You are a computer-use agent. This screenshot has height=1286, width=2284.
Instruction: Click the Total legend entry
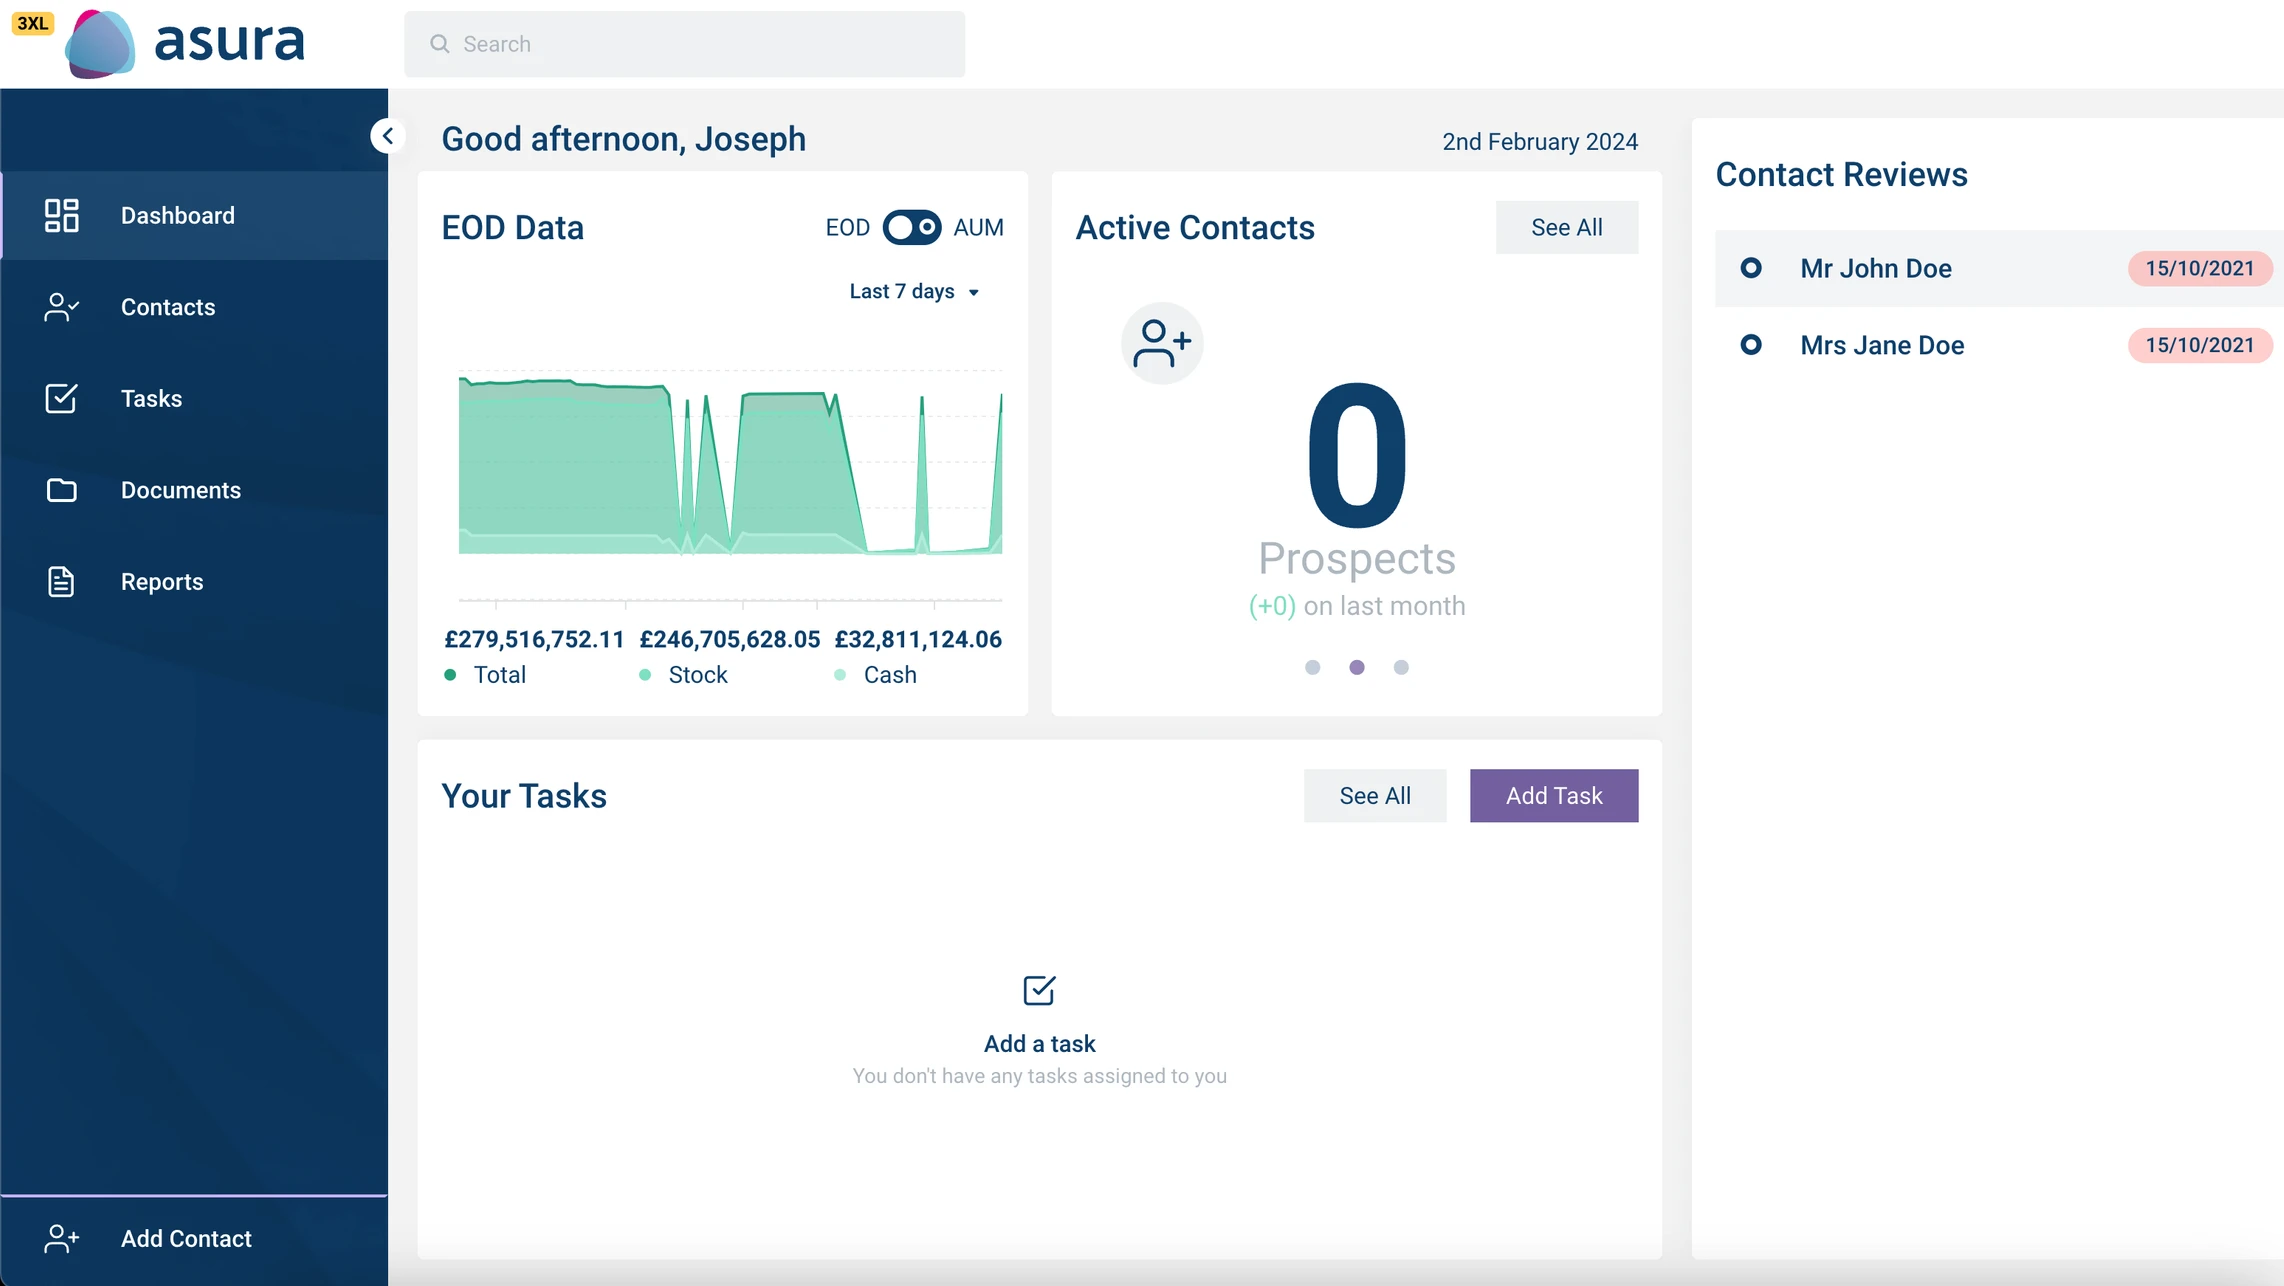[x=485, y=675]
